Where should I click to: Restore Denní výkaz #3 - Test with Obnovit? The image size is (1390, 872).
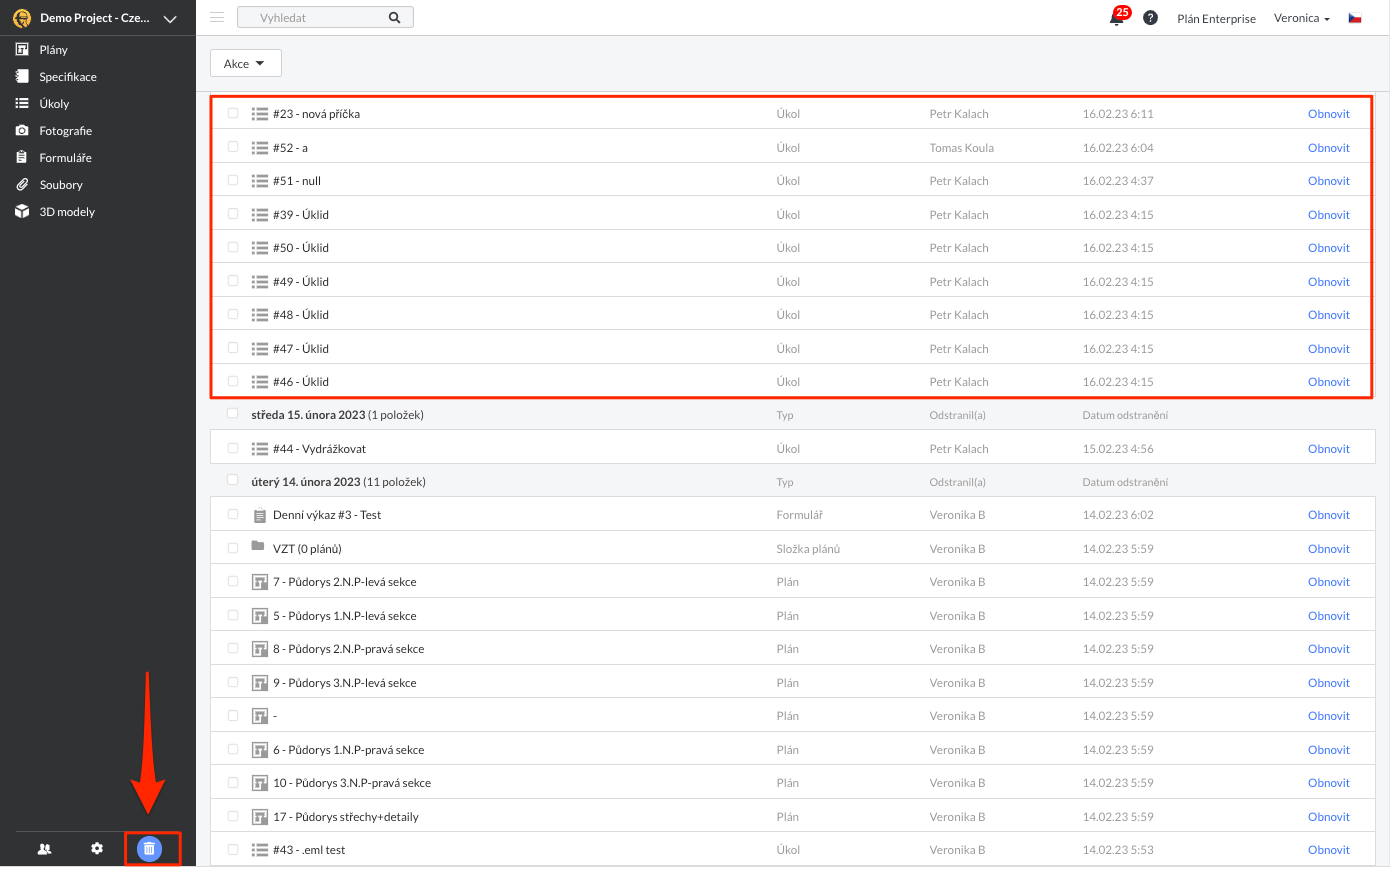point(1328,515)
